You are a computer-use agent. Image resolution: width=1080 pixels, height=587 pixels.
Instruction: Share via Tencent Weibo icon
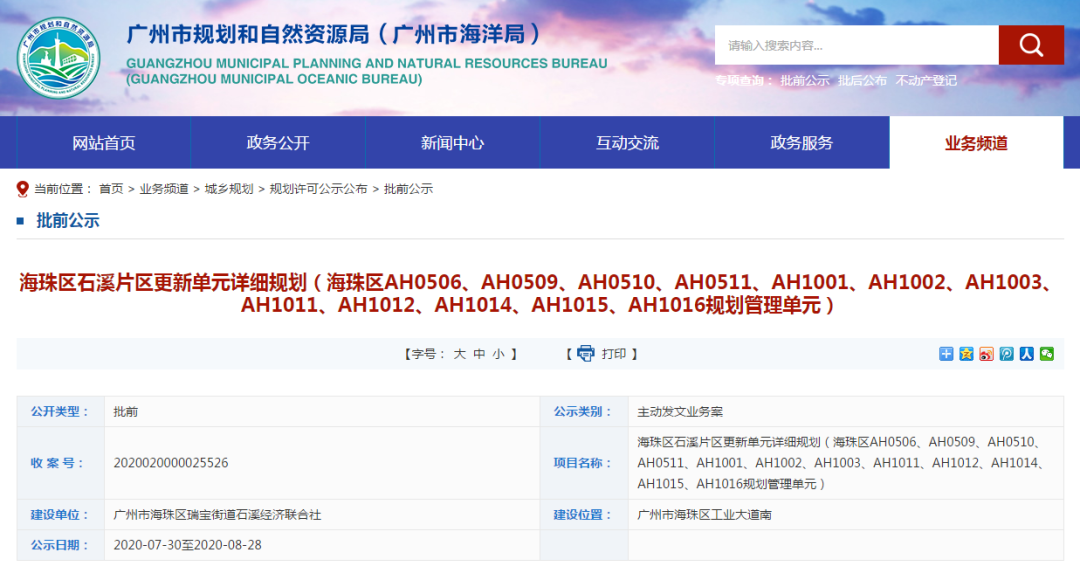click(x=1006, y=353)
